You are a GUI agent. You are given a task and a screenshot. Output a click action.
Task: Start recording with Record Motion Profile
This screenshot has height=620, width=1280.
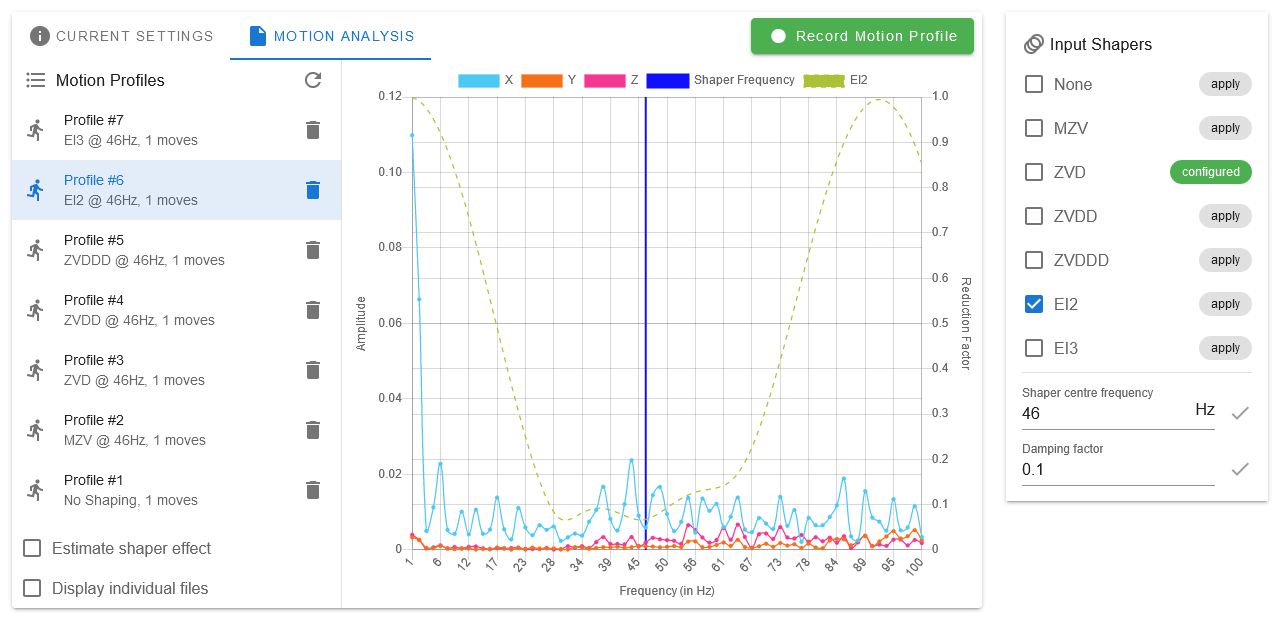(862, 36)
